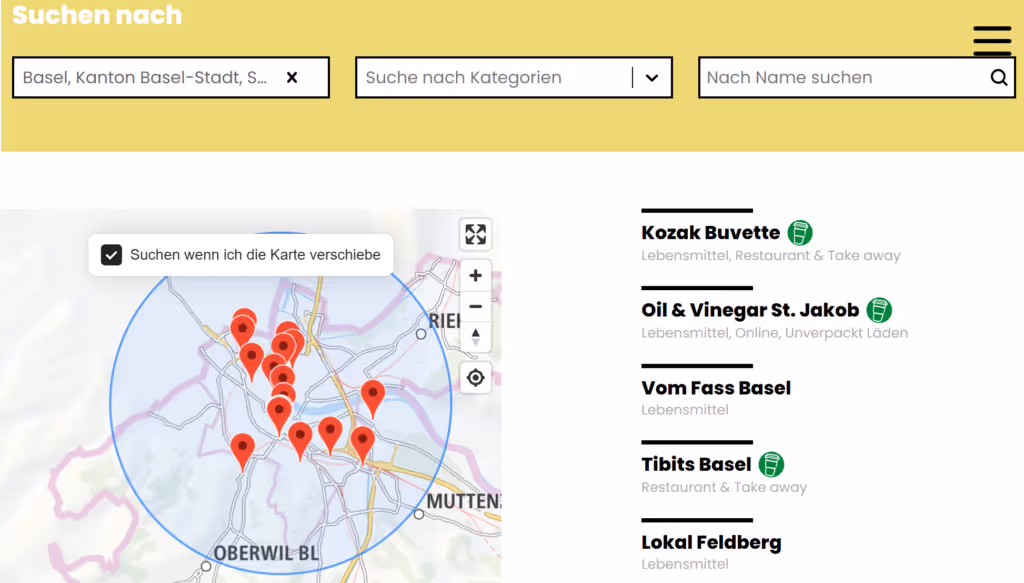Zoom out of the map
The height and width of the screenshot is (583, 1024).
point(475,306)
